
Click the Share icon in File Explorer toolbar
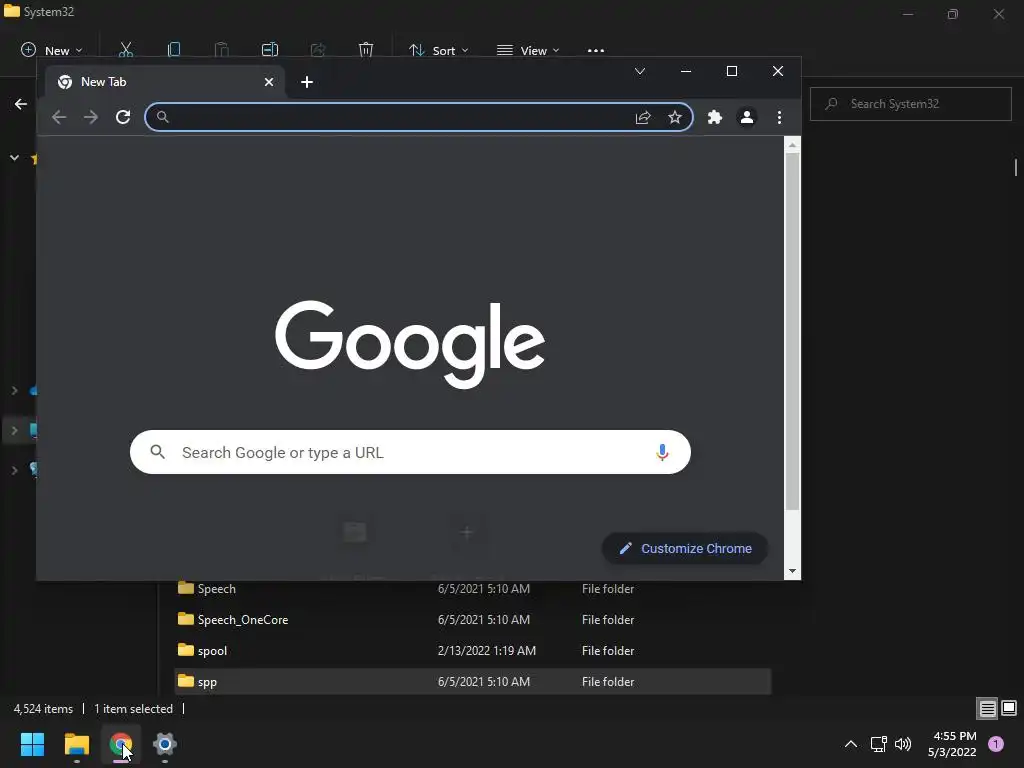coord(318,50)
